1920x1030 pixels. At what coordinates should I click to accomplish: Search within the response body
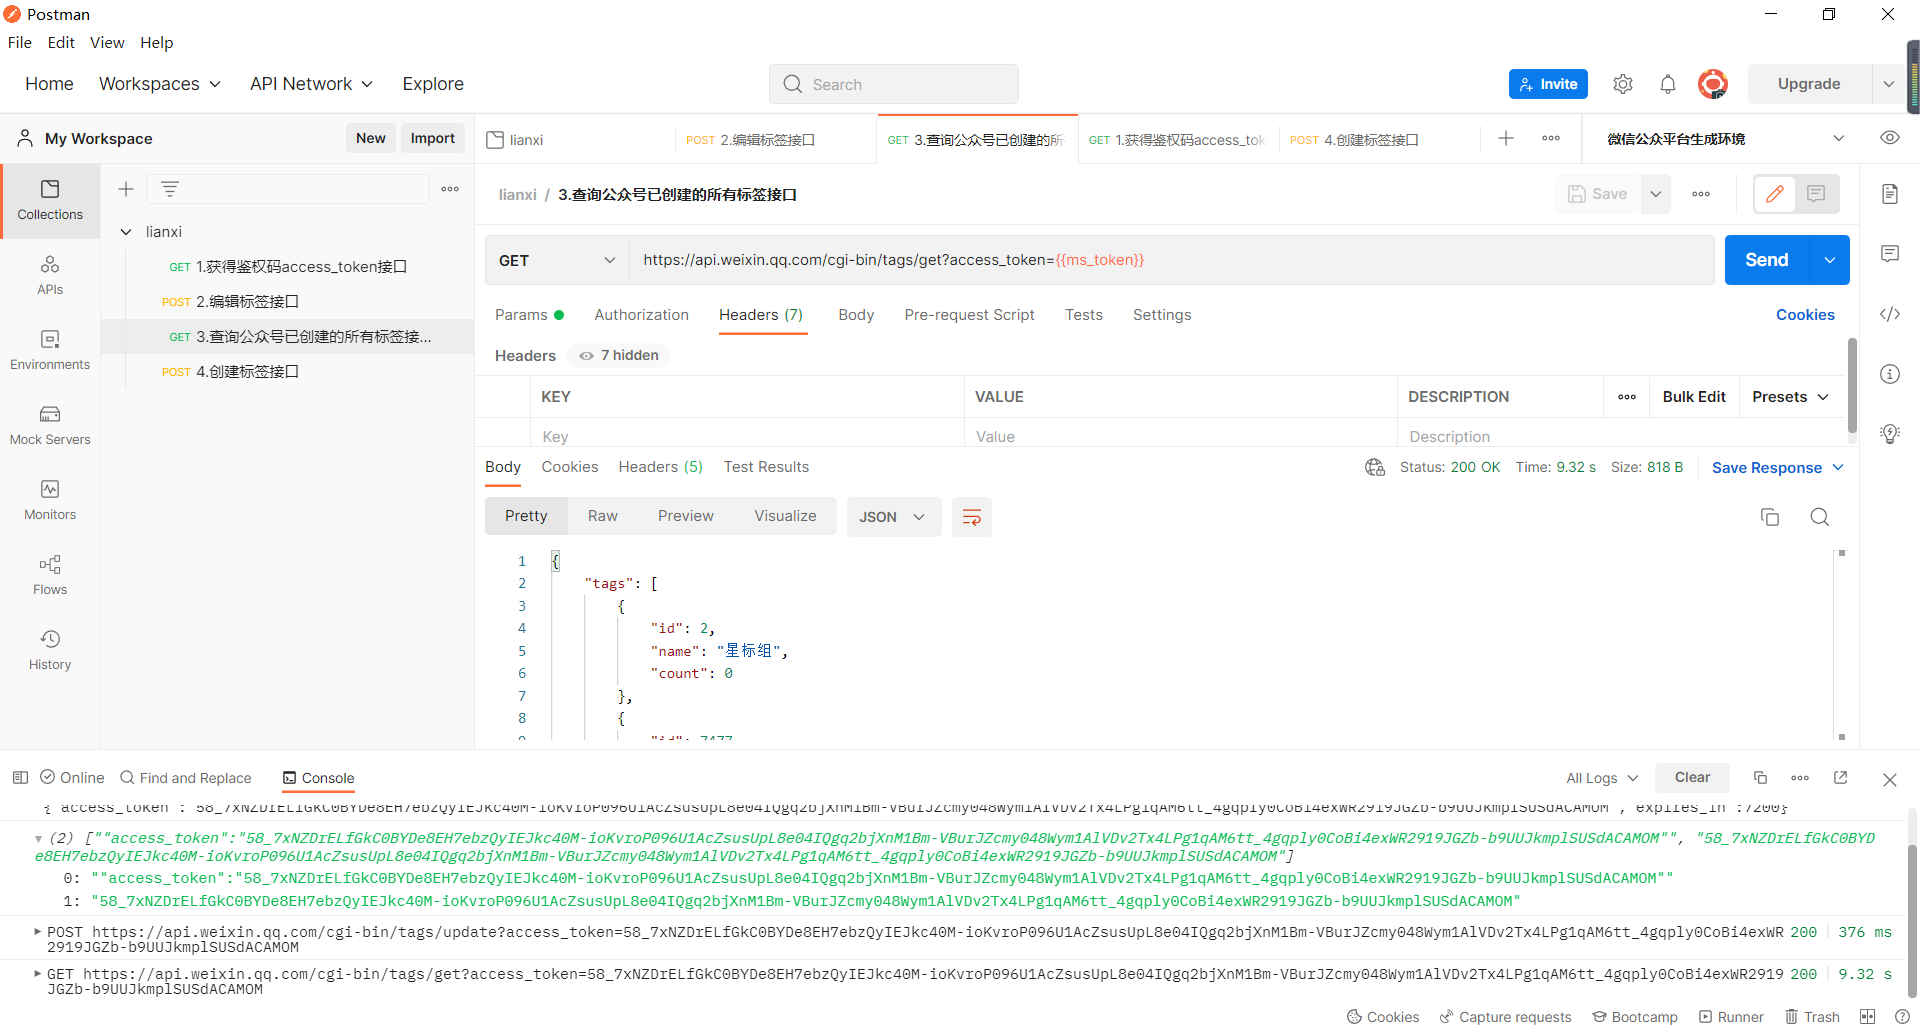coord(1819,517)
